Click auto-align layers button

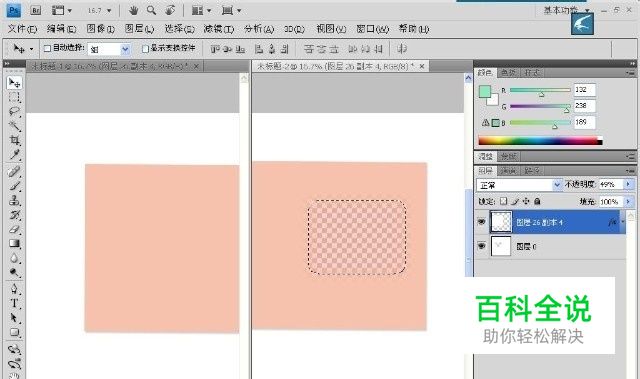(402, 49)
